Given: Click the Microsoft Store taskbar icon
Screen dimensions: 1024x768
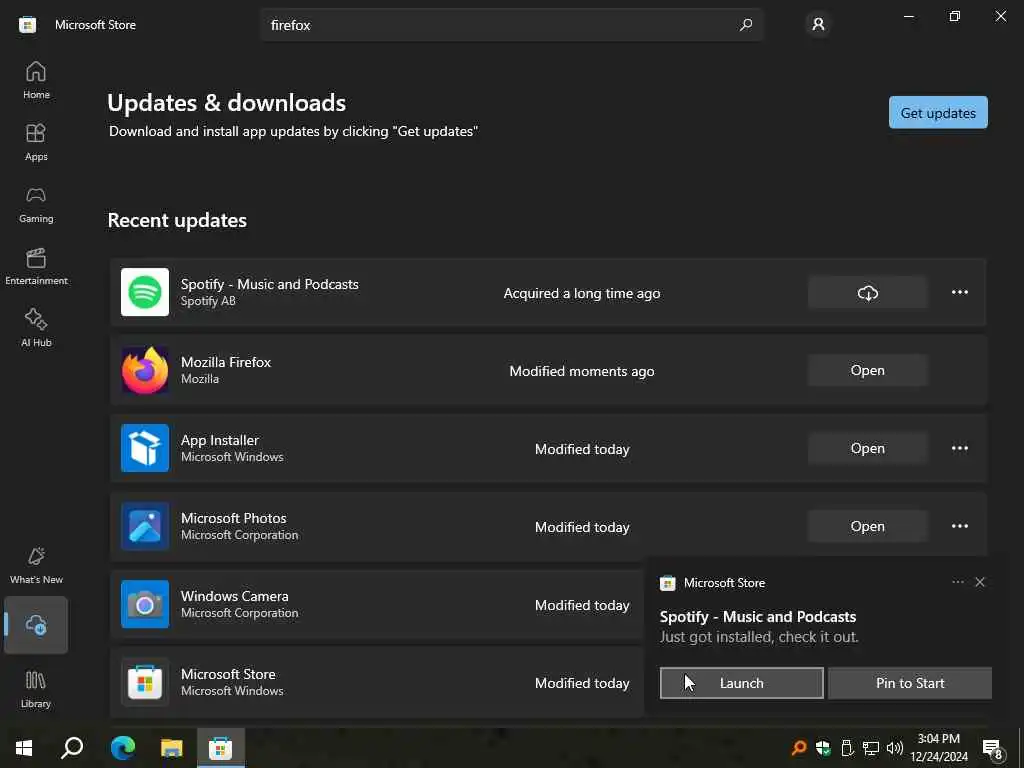Looking at the screenshot, I should point(220,748).
